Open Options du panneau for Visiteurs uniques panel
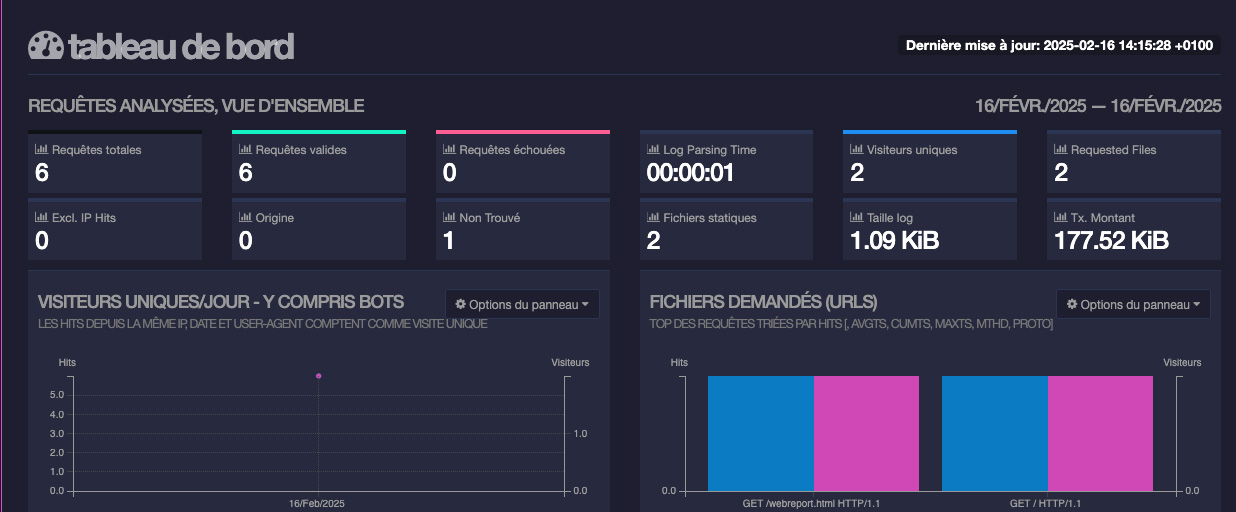The height and width of the screenshot is (512, 1236). pos(521,304)
